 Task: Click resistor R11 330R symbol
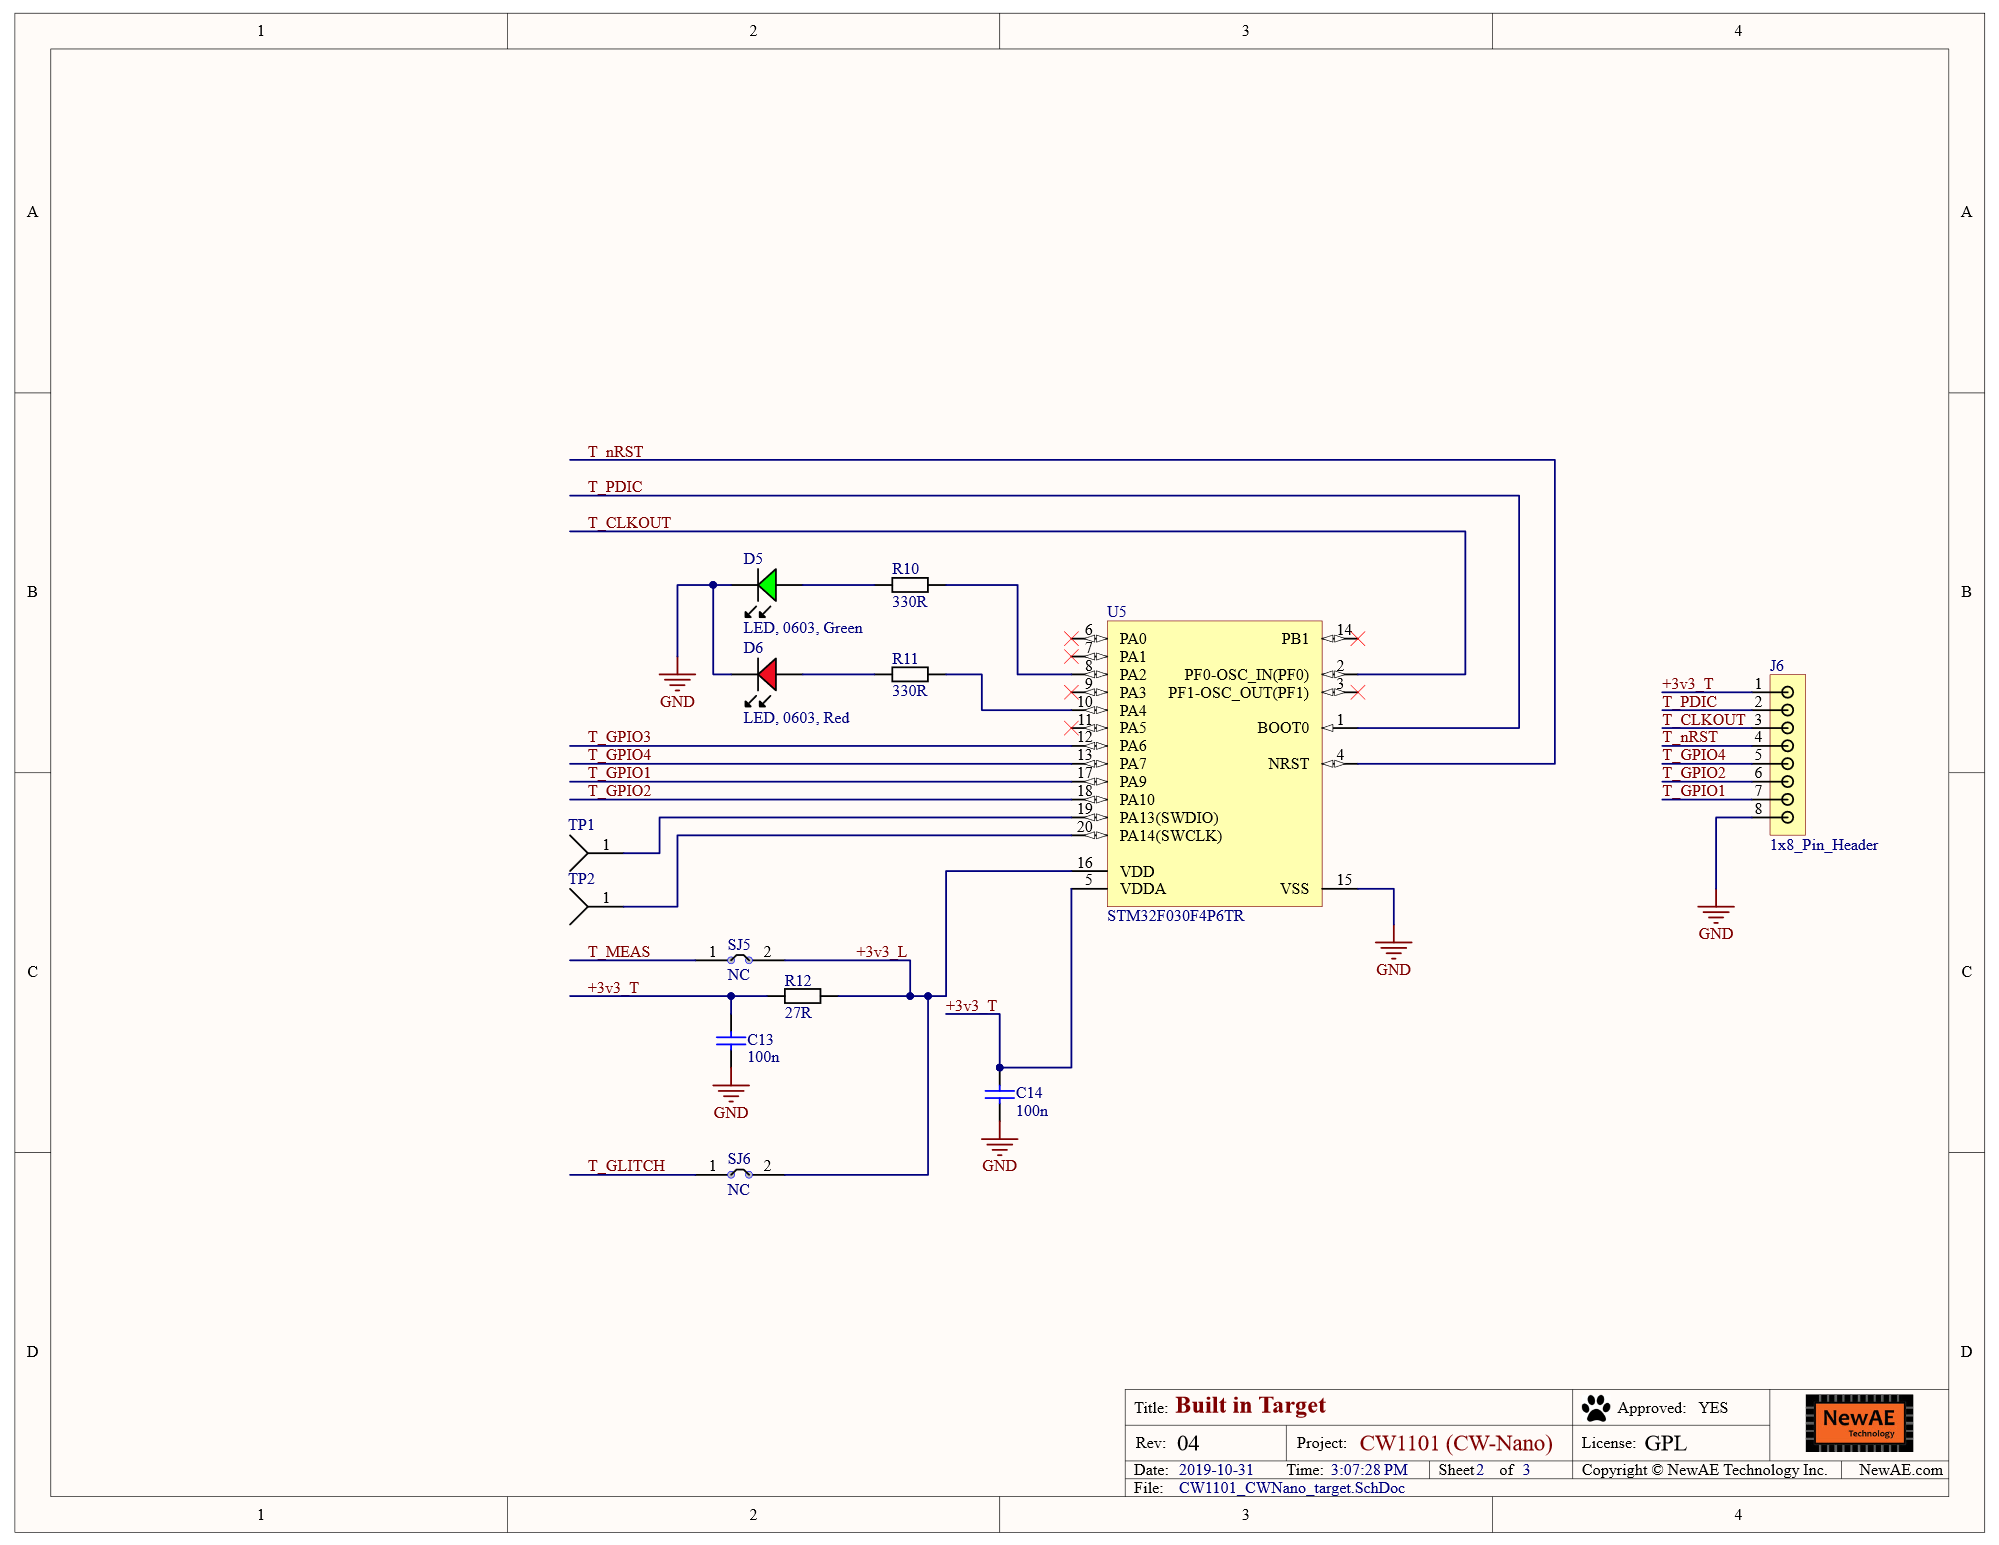point(909,675)
